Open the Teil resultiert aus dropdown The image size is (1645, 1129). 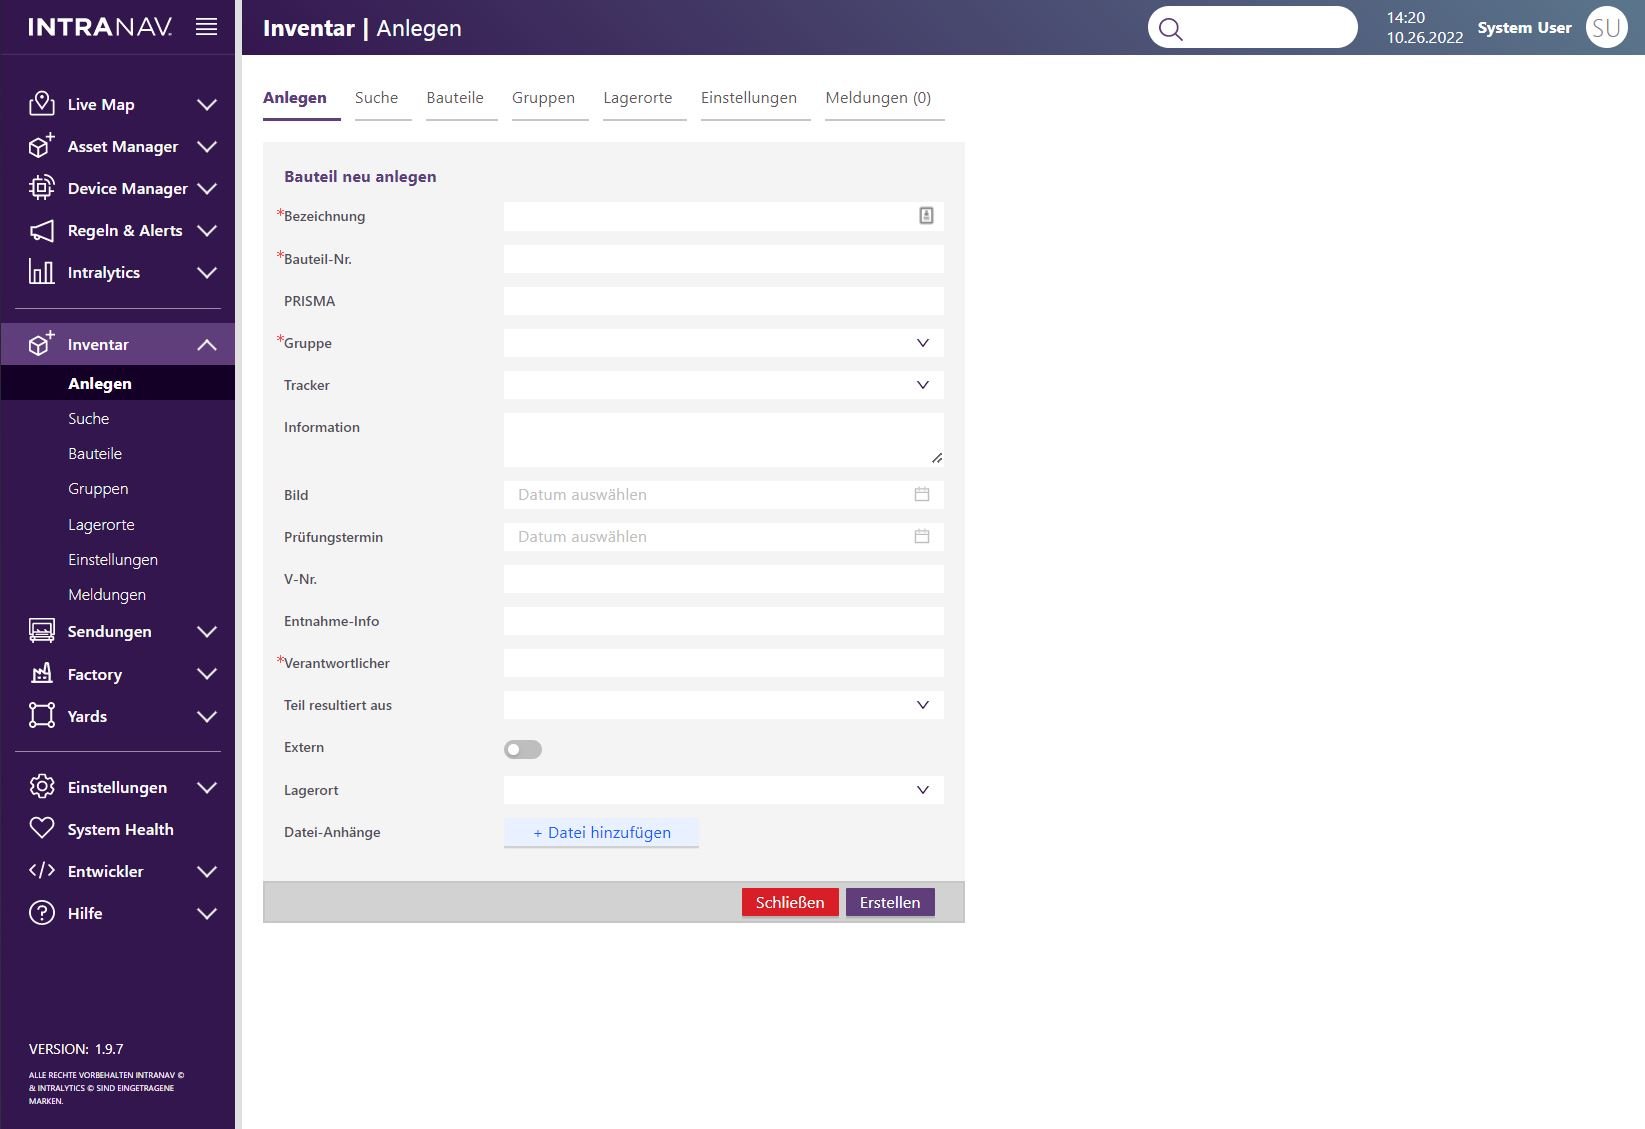[723, 705]
